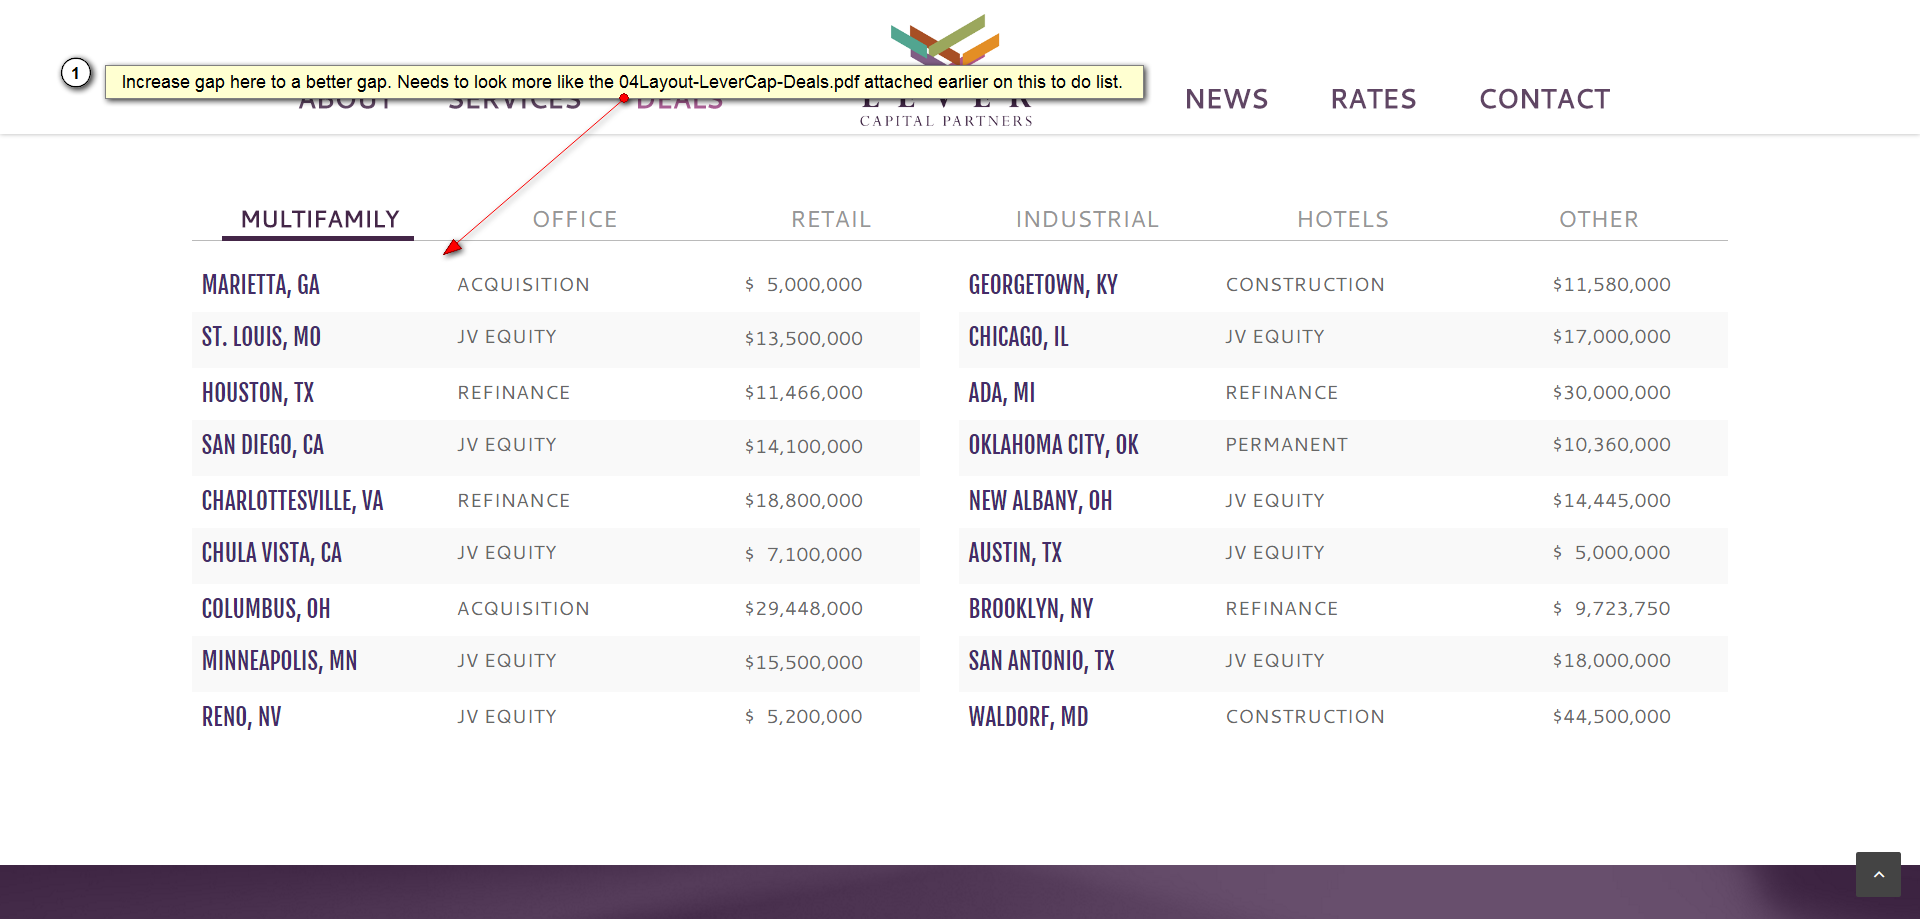Switch to the Retail tab

pos(831,219)
